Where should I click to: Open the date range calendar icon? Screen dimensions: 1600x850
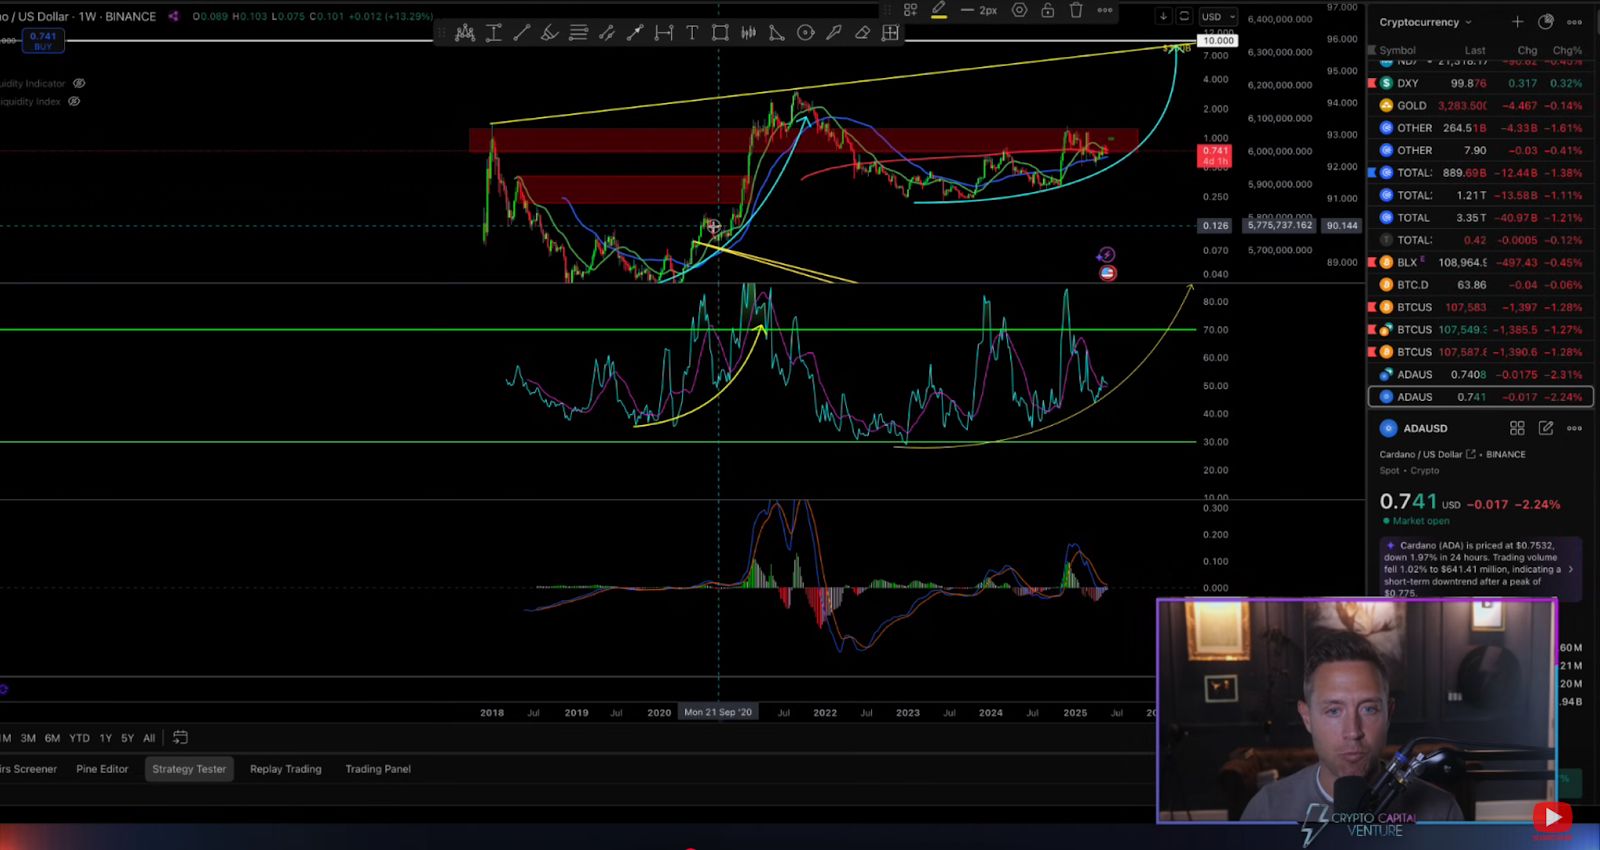(180, 738)
